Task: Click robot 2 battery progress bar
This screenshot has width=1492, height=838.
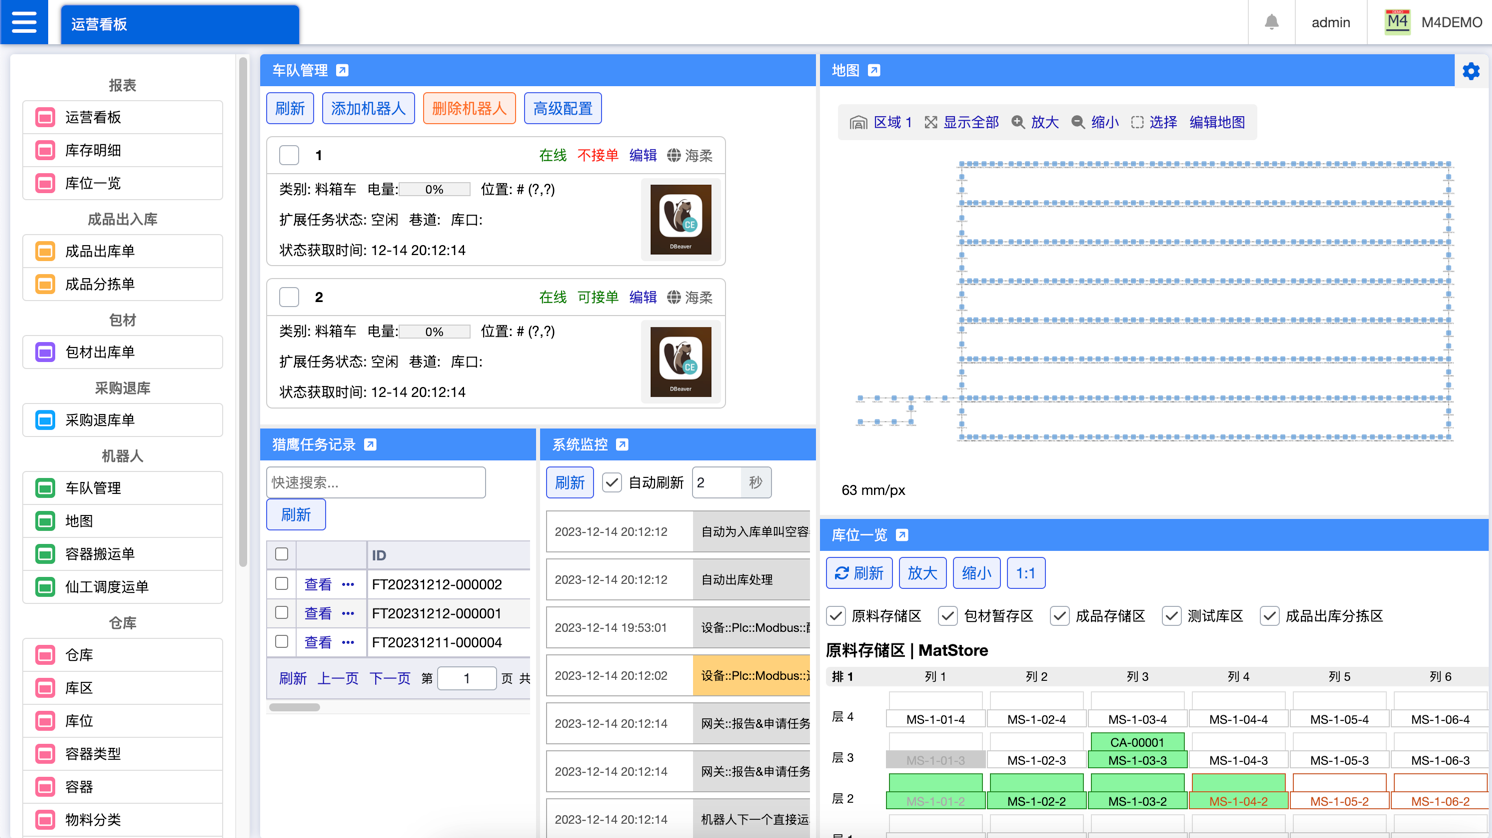Action: [434, 331]
